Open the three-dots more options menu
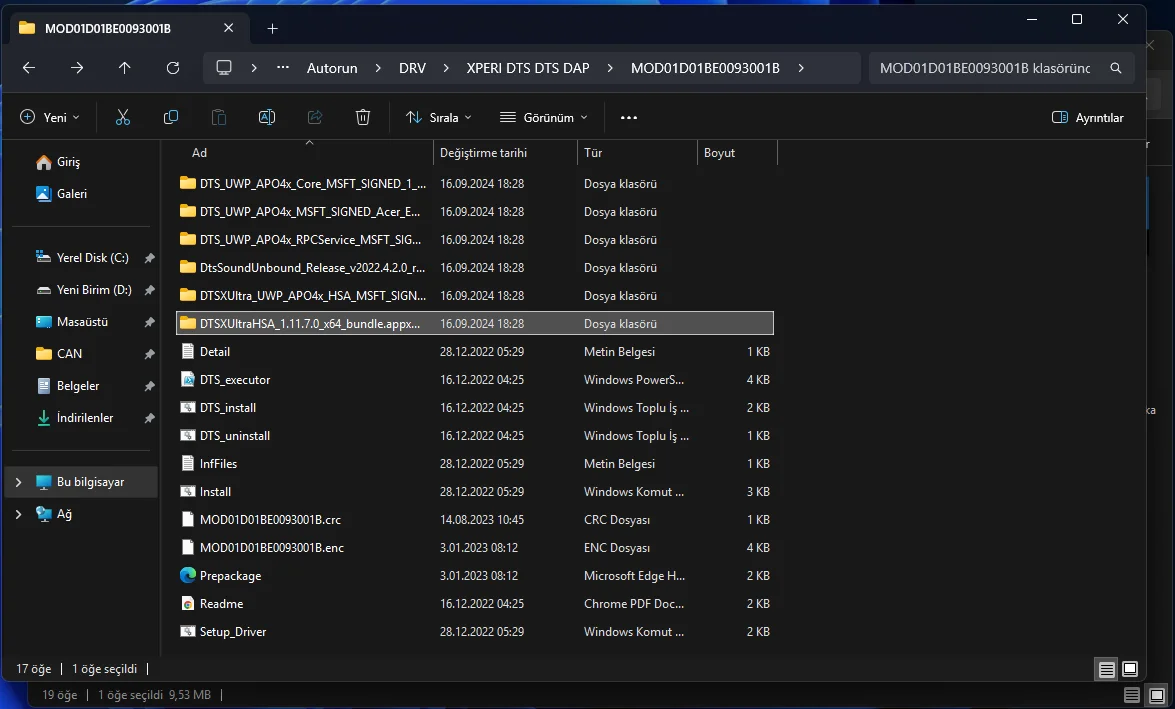The width and height of the screenshot is (1175, 709). click(x=629, y=117)
